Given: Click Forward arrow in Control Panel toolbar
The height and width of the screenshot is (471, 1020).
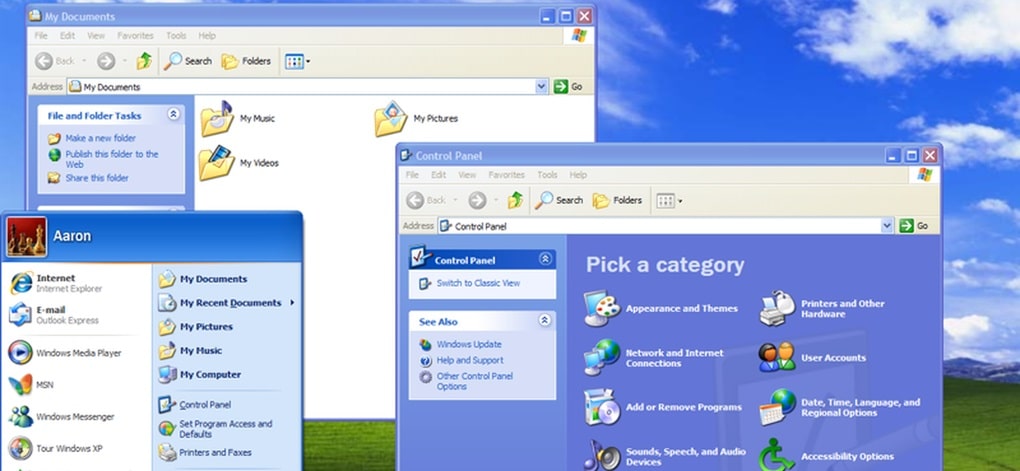Looking at the screenshot, I should 477,200.
